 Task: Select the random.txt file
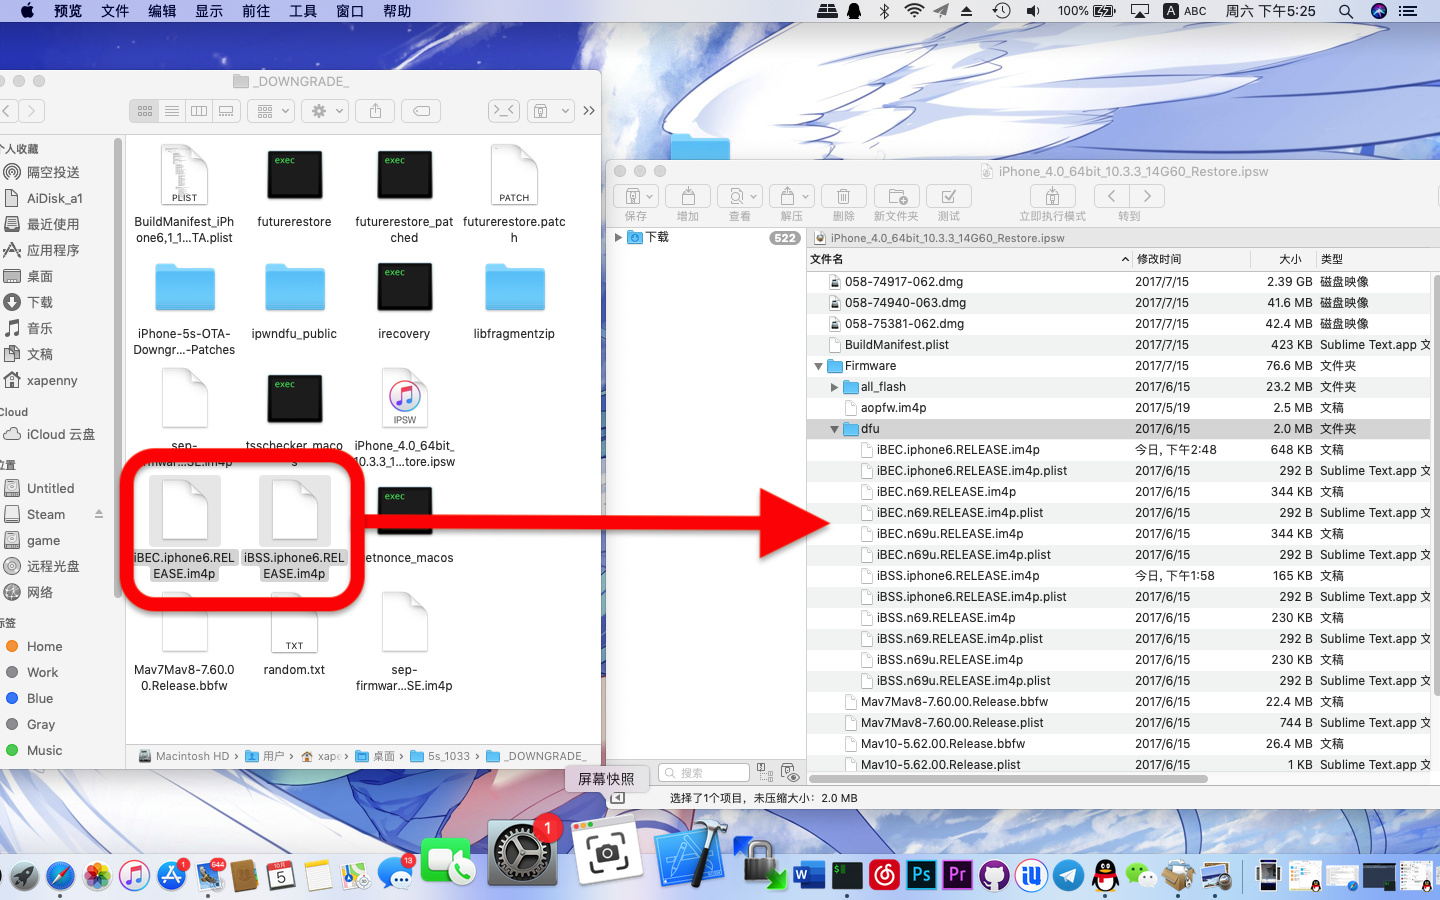pos(294,636)
